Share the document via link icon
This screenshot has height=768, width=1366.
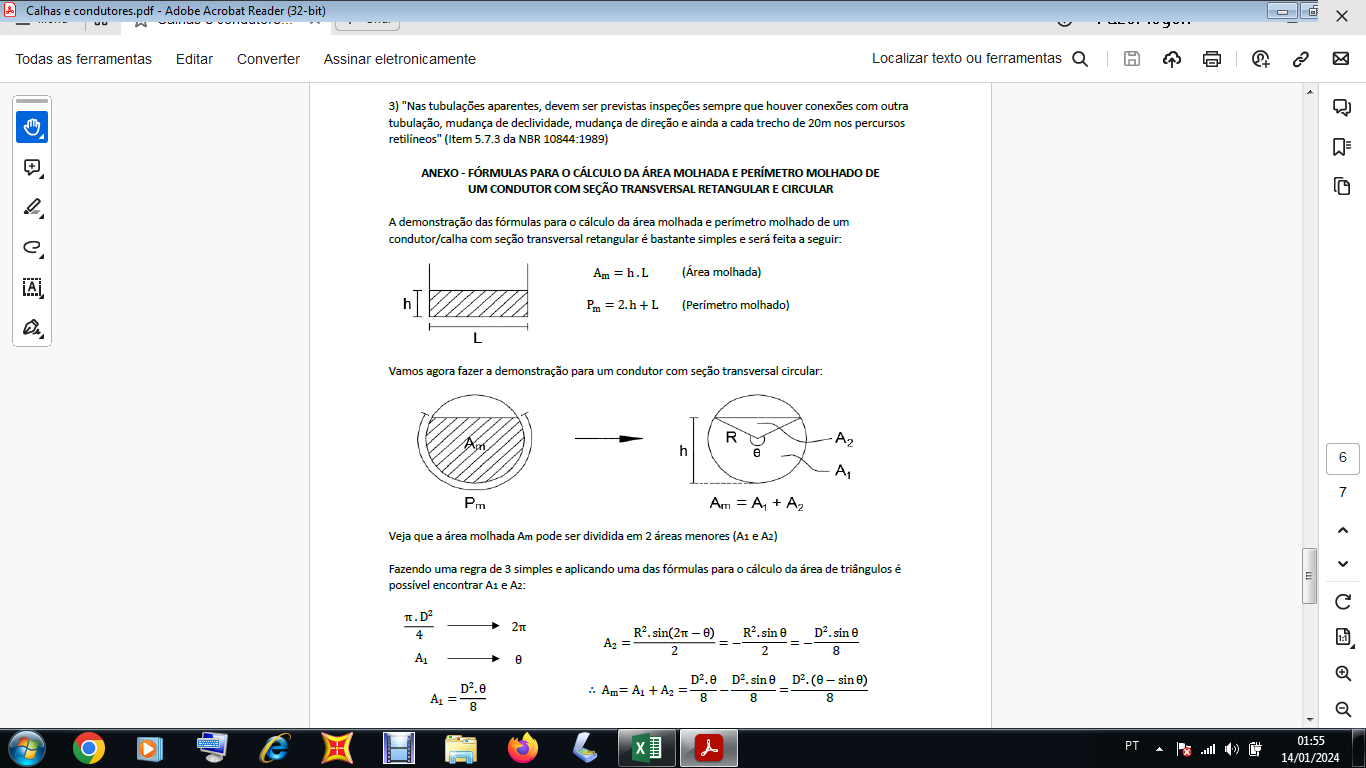pyautogui.click(x=1301, y=59)
